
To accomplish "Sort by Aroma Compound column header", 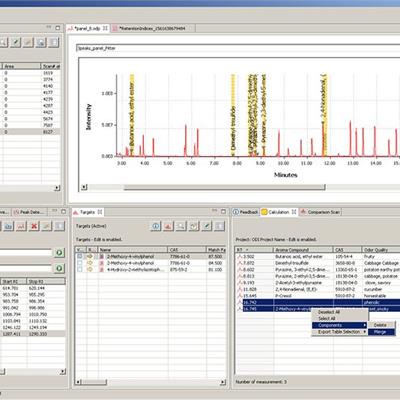I will tap(303, 250).
